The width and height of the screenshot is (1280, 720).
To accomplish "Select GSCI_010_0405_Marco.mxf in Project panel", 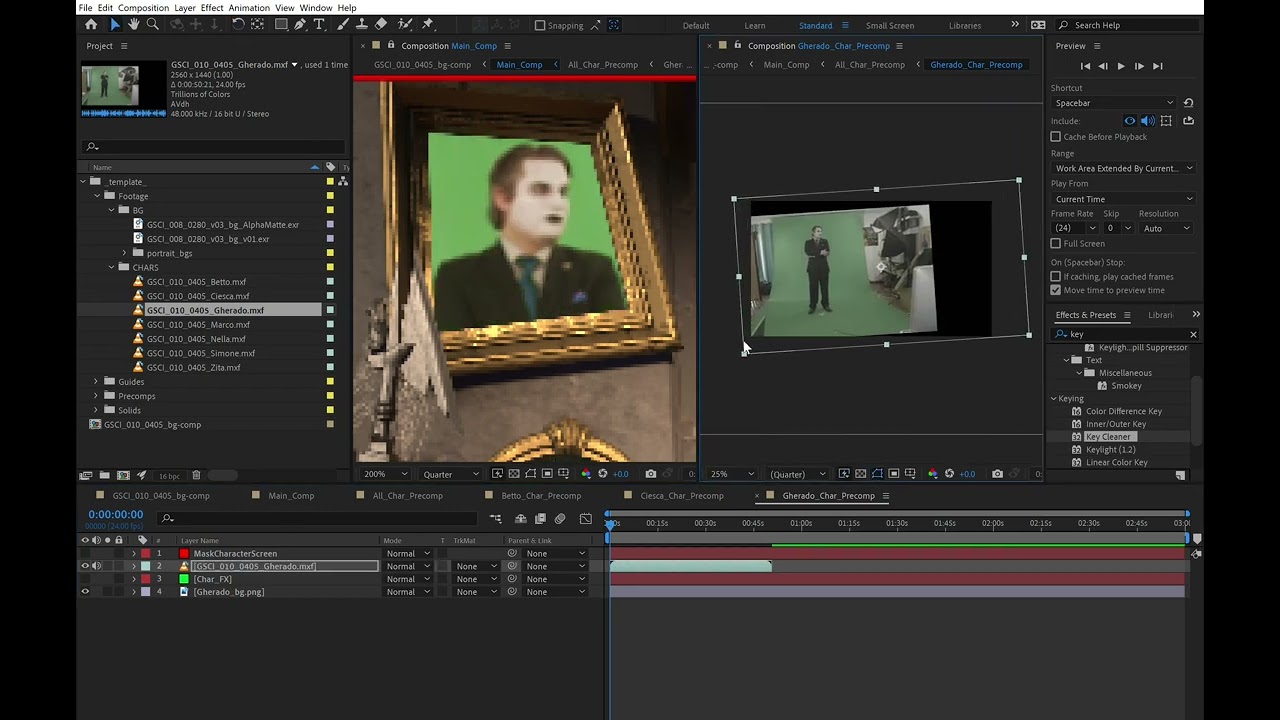I will point(198,325).
